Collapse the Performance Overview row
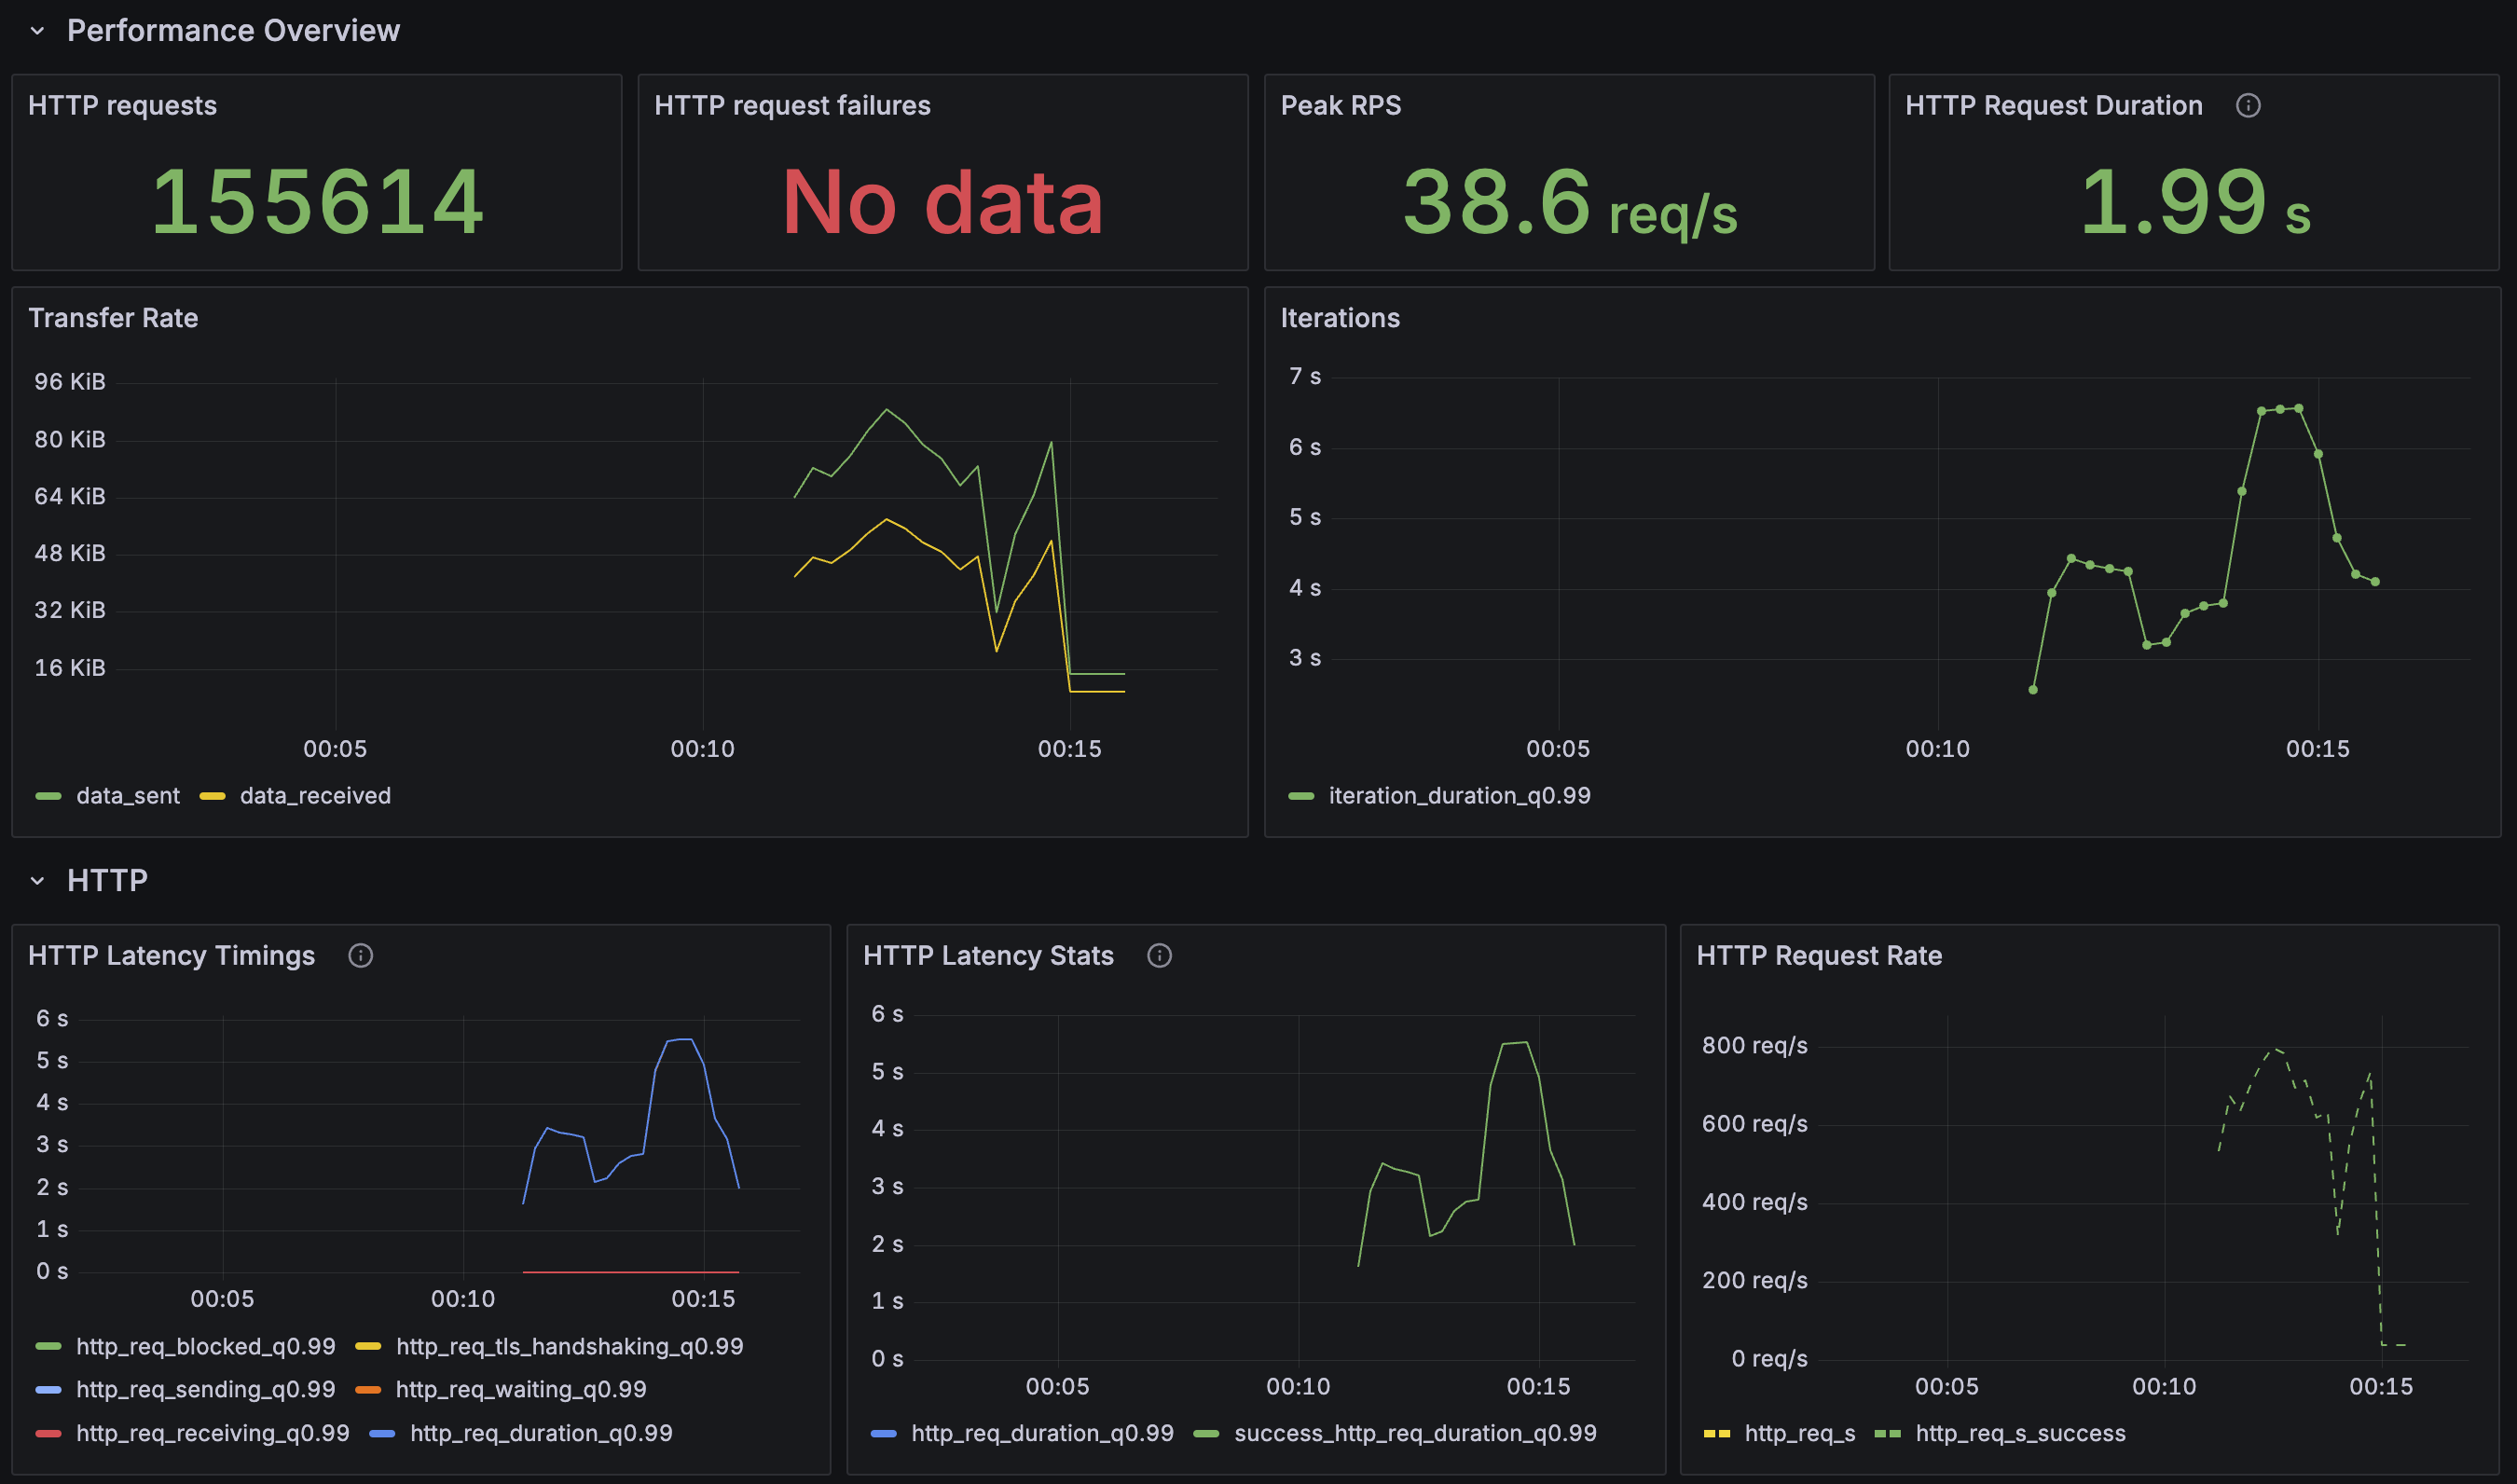The image size is (2517, 1484). (38, 31)
